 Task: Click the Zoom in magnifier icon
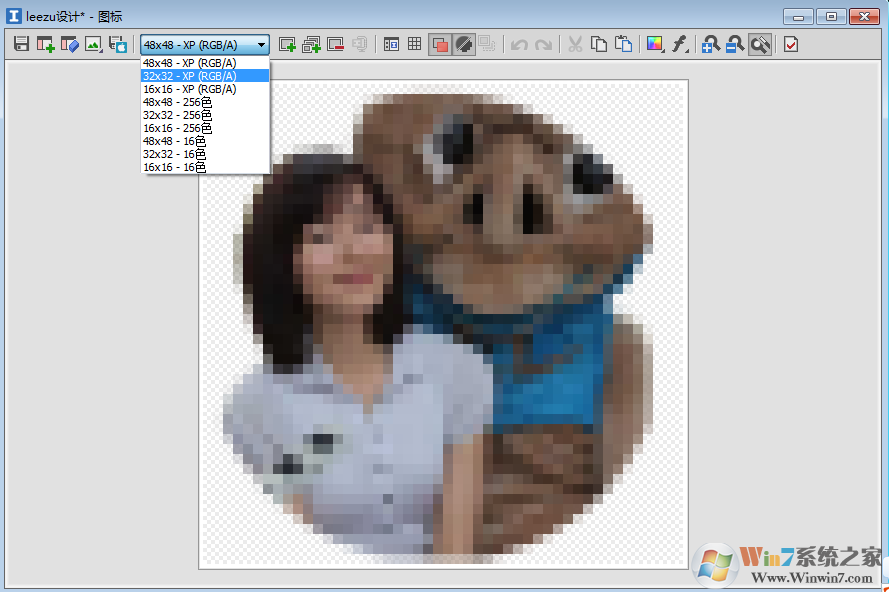tap(710, 44)
